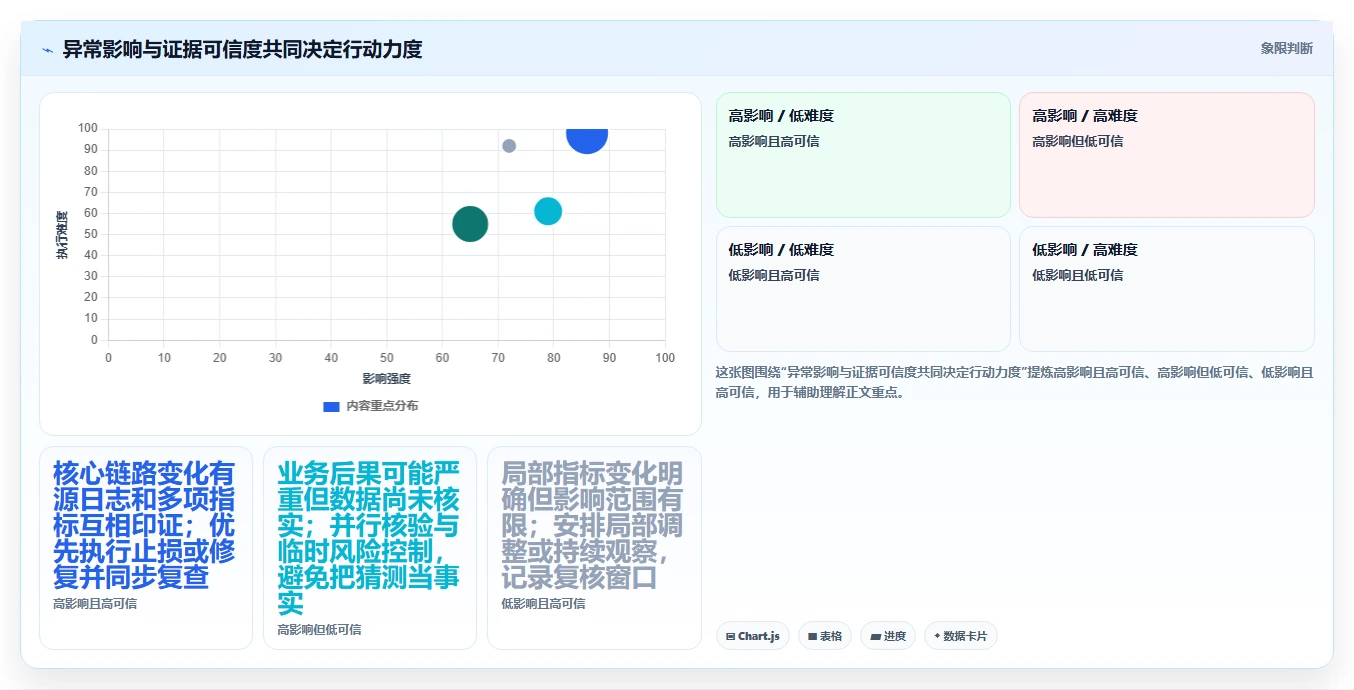Click the 进度 chip icon

[x=875, y=637]
